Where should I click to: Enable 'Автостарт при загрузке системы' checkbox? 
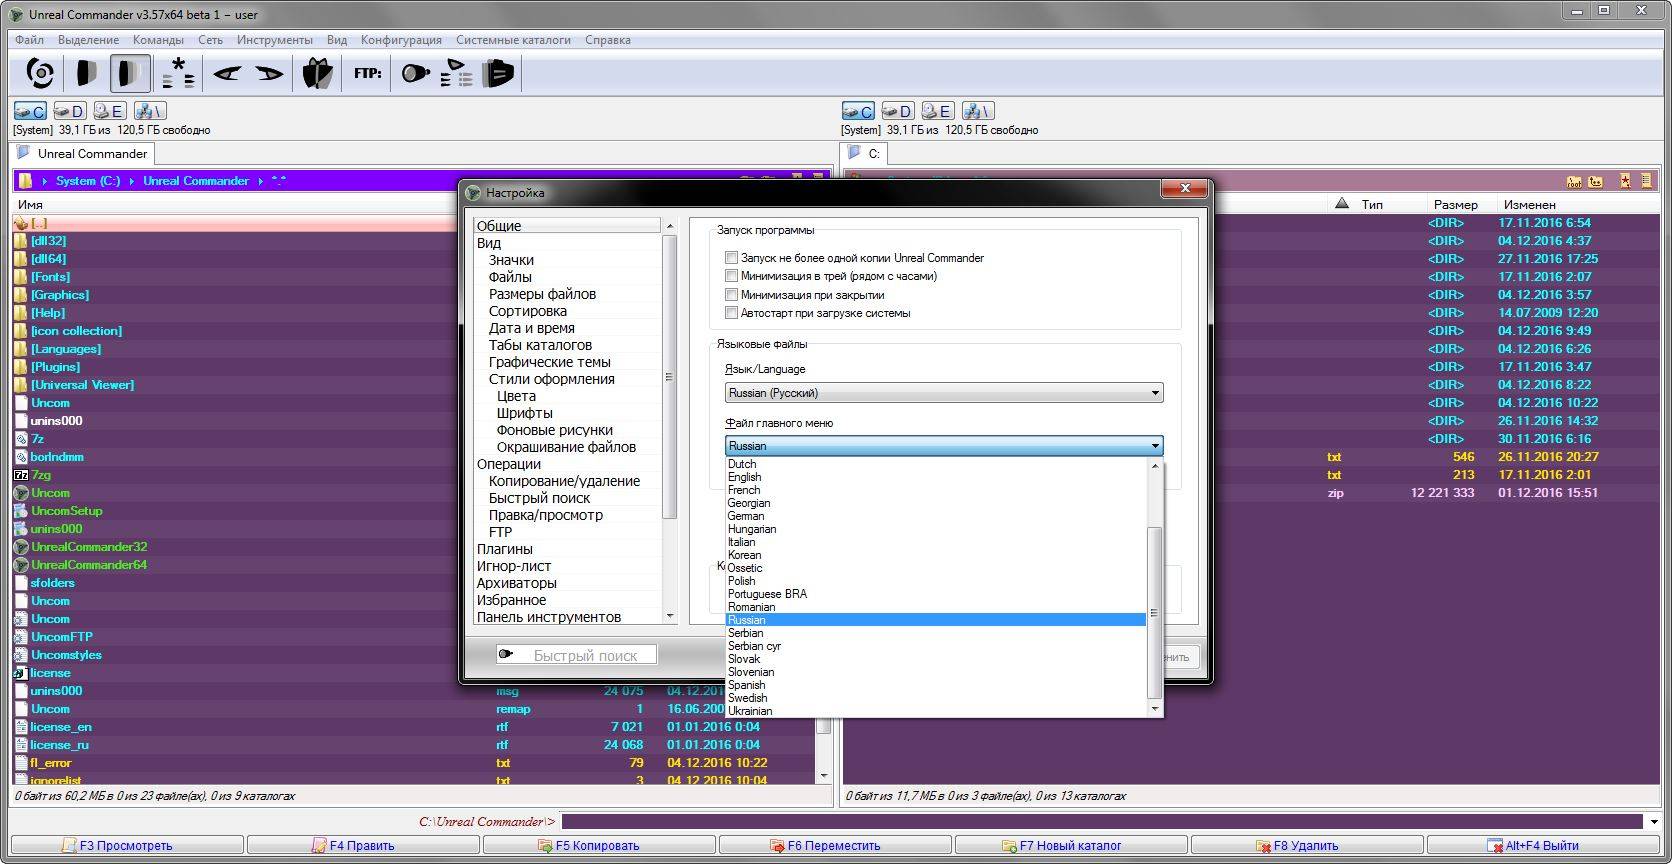pos(732,313)
